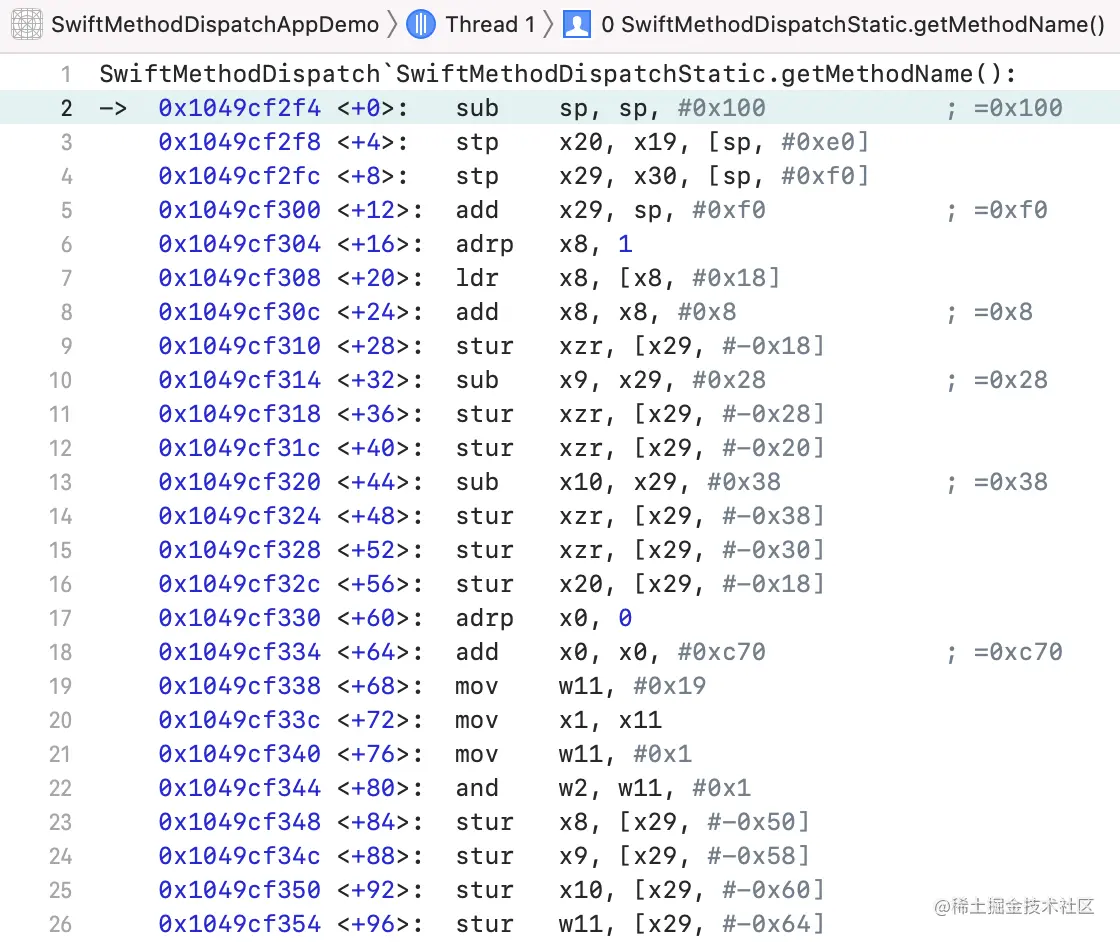Click operands 'w11, #0x19'

[x=632, y=686]
